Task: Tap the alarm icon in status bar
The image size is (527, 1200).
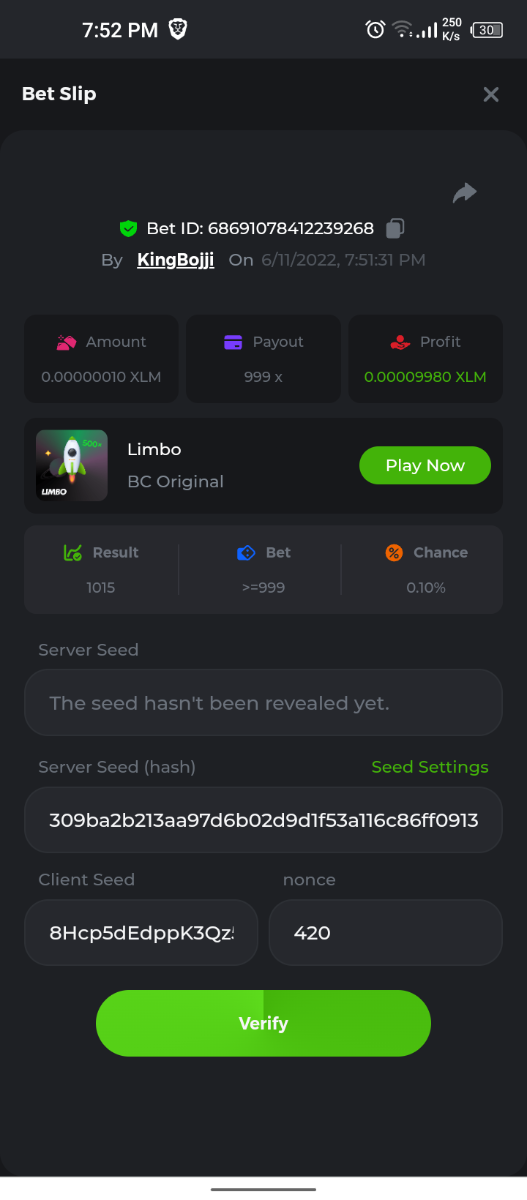Action: click(x=375, y=29)
